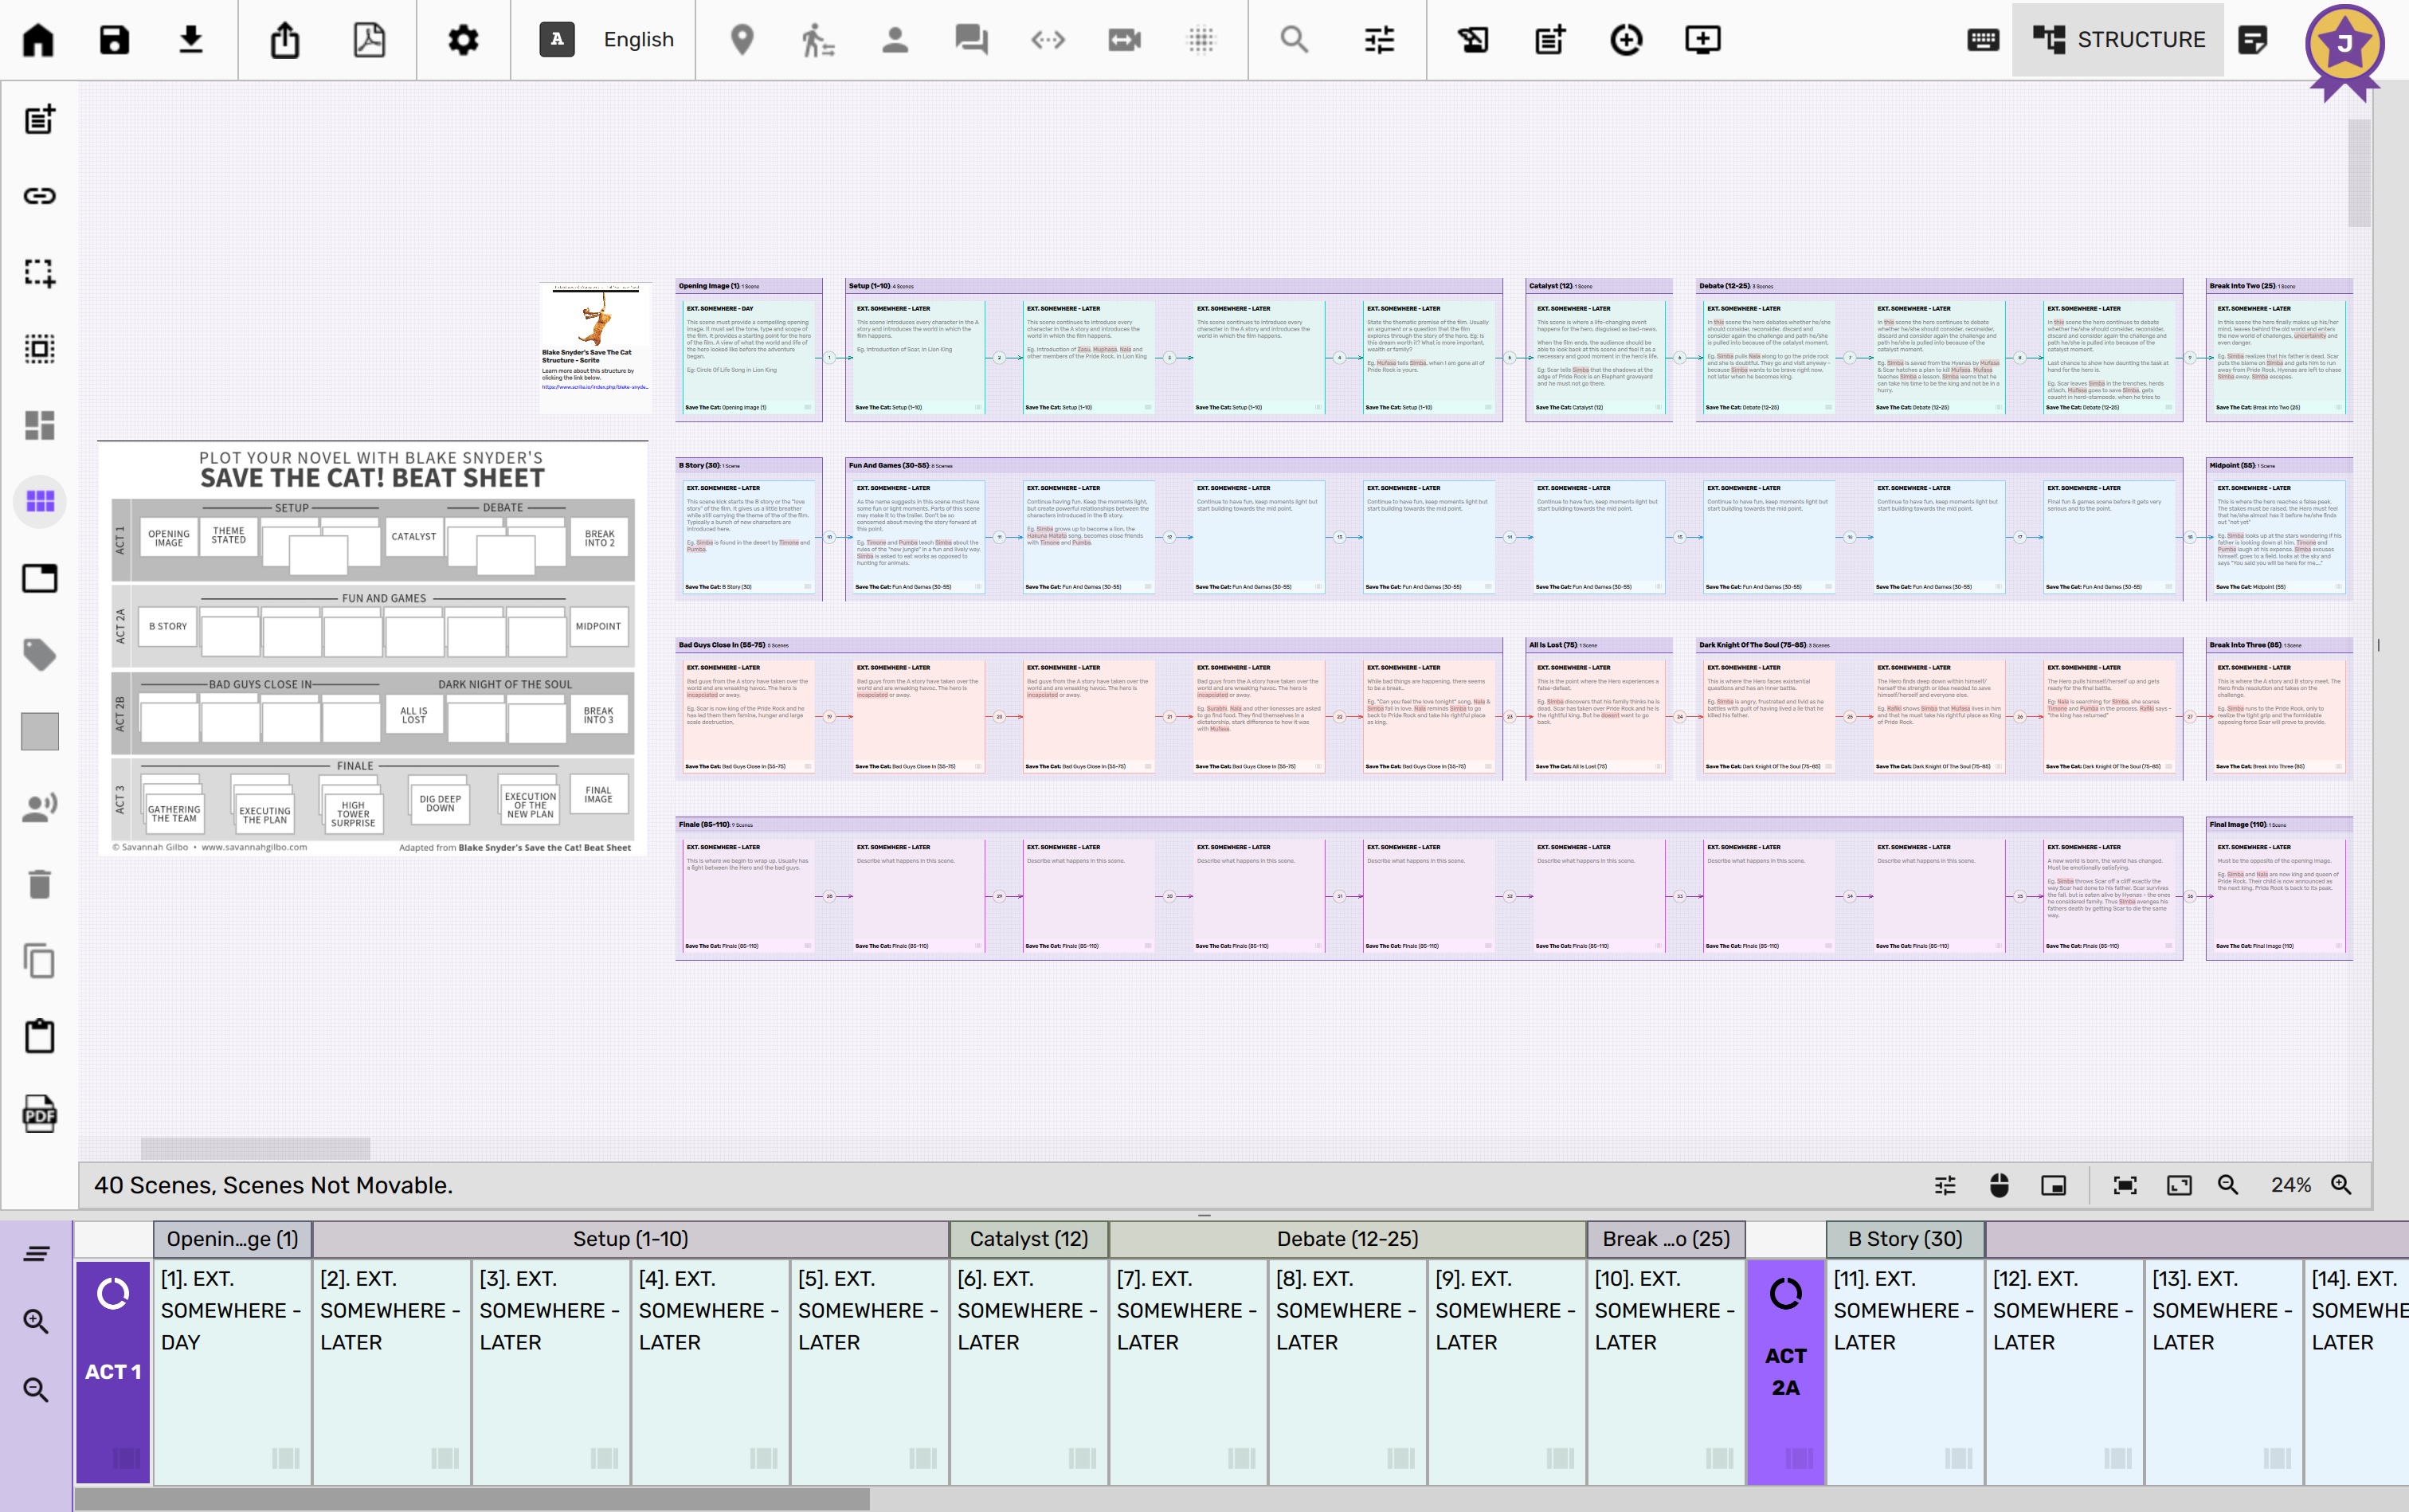Click the search magnifier icon
Viewport: 2409px width, 1512px height.
tap(1294, 40)
